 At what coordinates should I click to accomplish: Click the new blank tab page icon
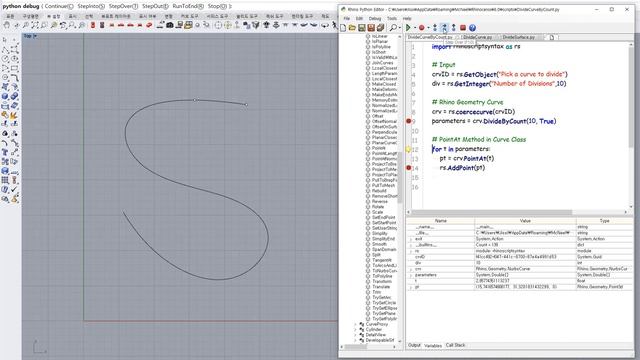pos(552,38)
